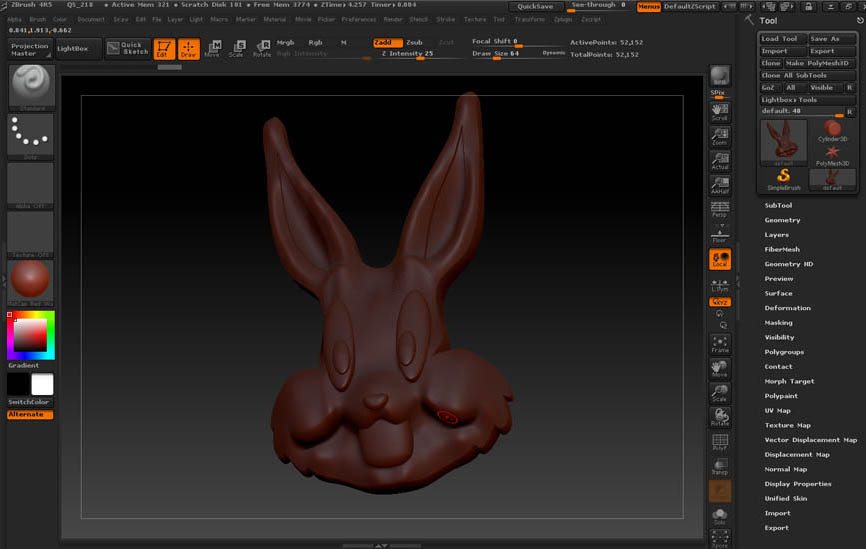Open LightBox button
Viewport: 866px width, 549px height.
pyautogui.click(x=78, y=49)
